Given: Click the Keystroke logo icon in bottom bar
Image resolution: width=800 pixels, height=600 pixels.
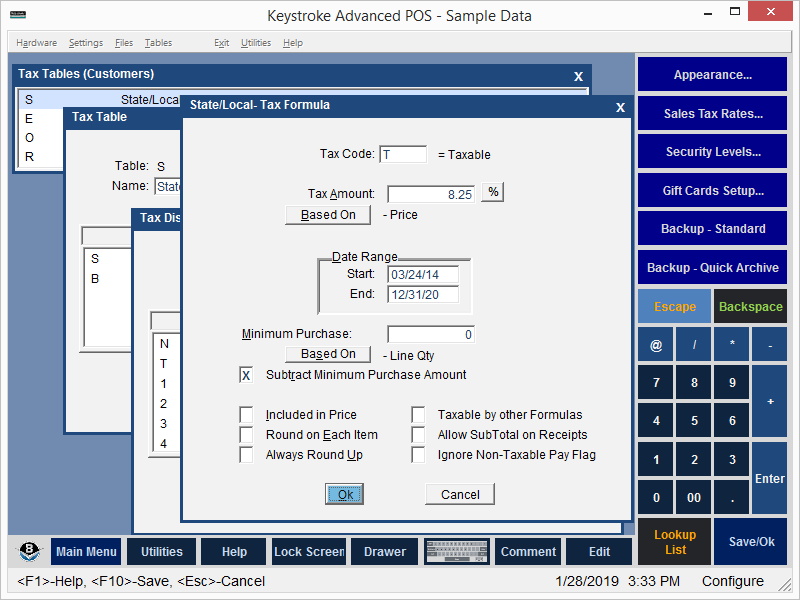Looking at the screenshot, I should (x=29, y=552).
